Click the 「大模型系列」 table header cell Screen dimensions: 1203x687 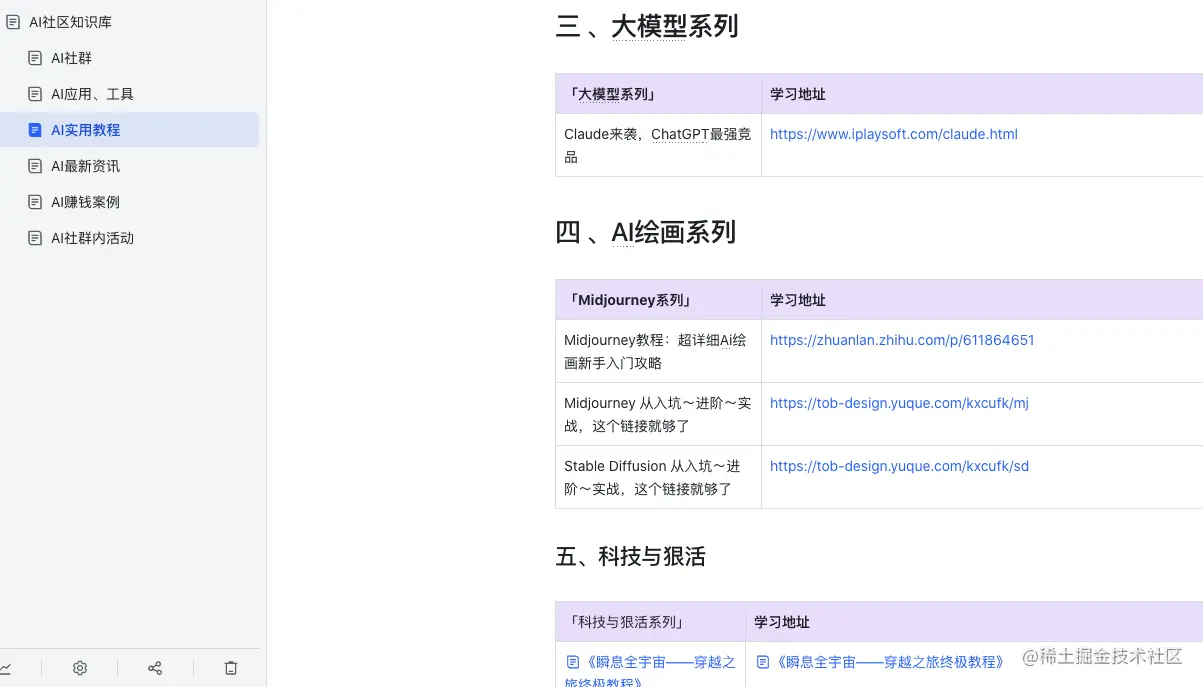(x=658, y=94)
